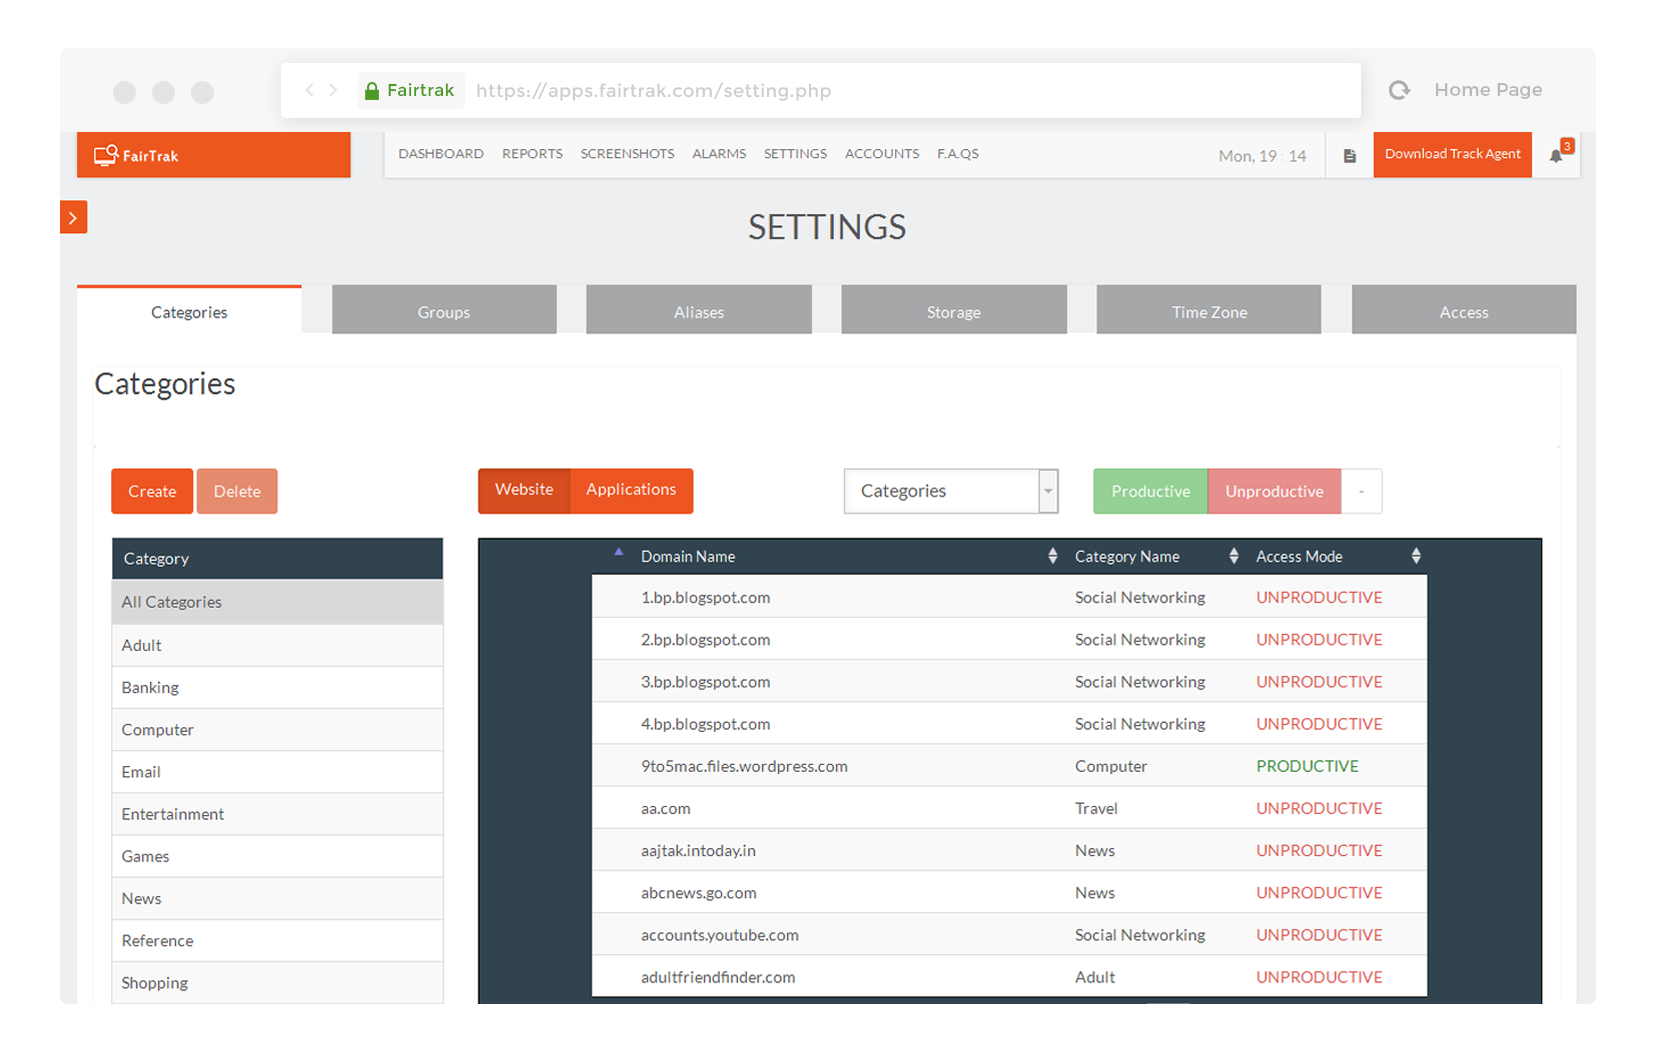Viewport: 1658px width, 1049px height.
Task: Click the refresh icon next to Home Page
Action: pyautogui.click(x=1399, y=89)
